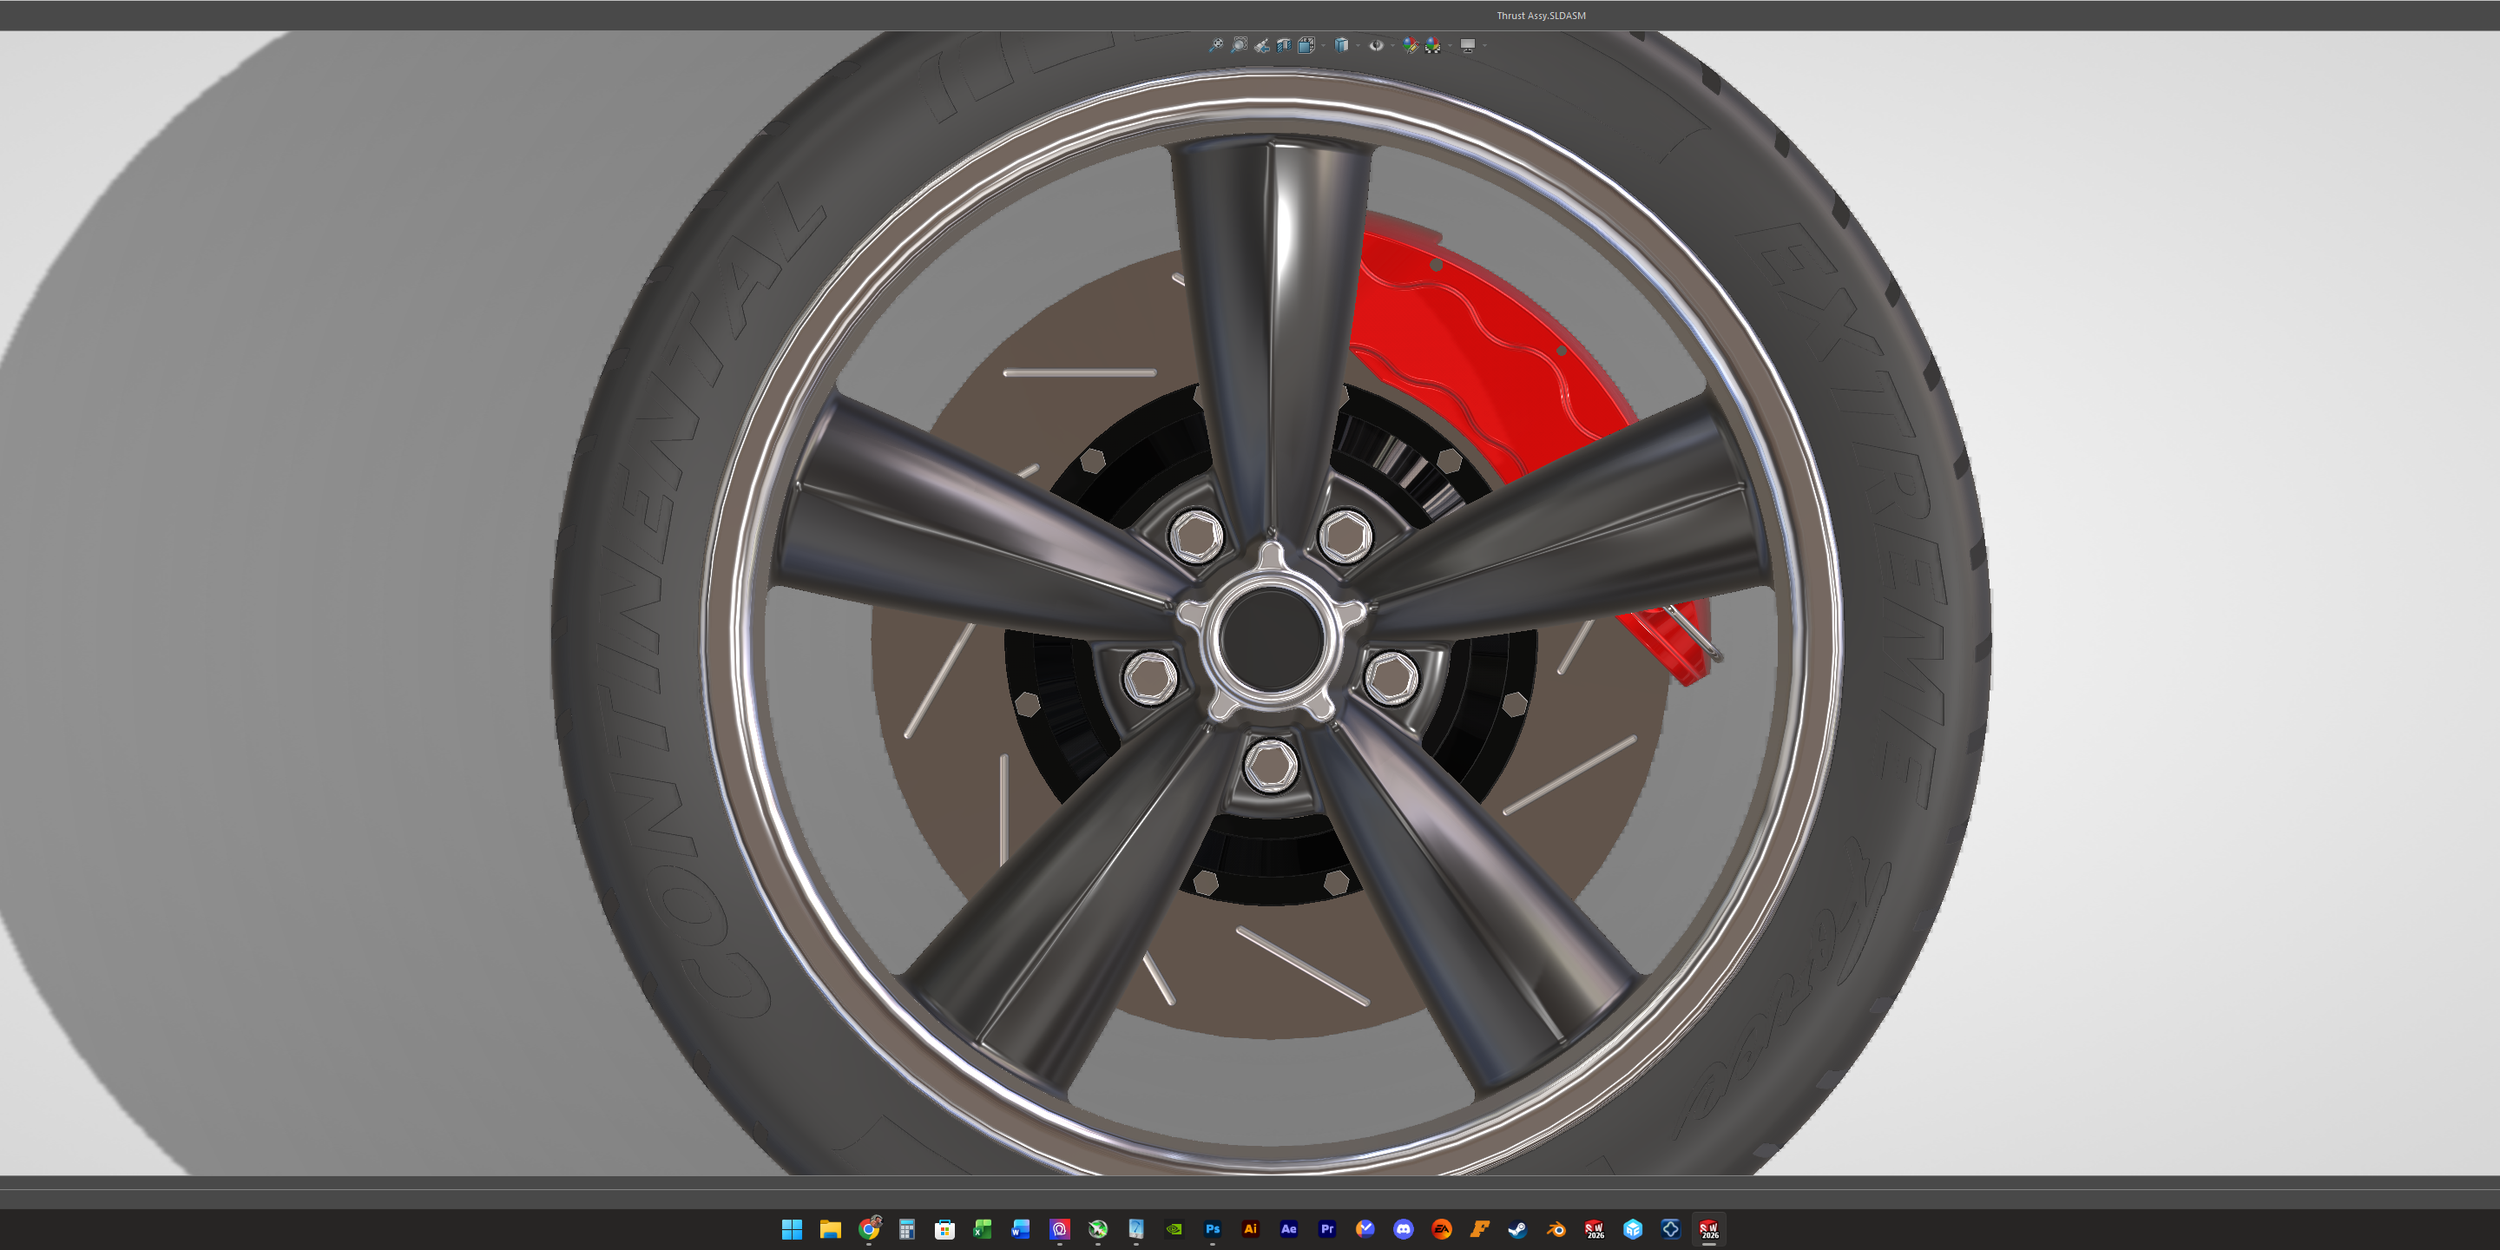The height and width of the screenshot is (1250, 2500).
Task: Click the Apply Scene icon
Action: (1433, 45)
